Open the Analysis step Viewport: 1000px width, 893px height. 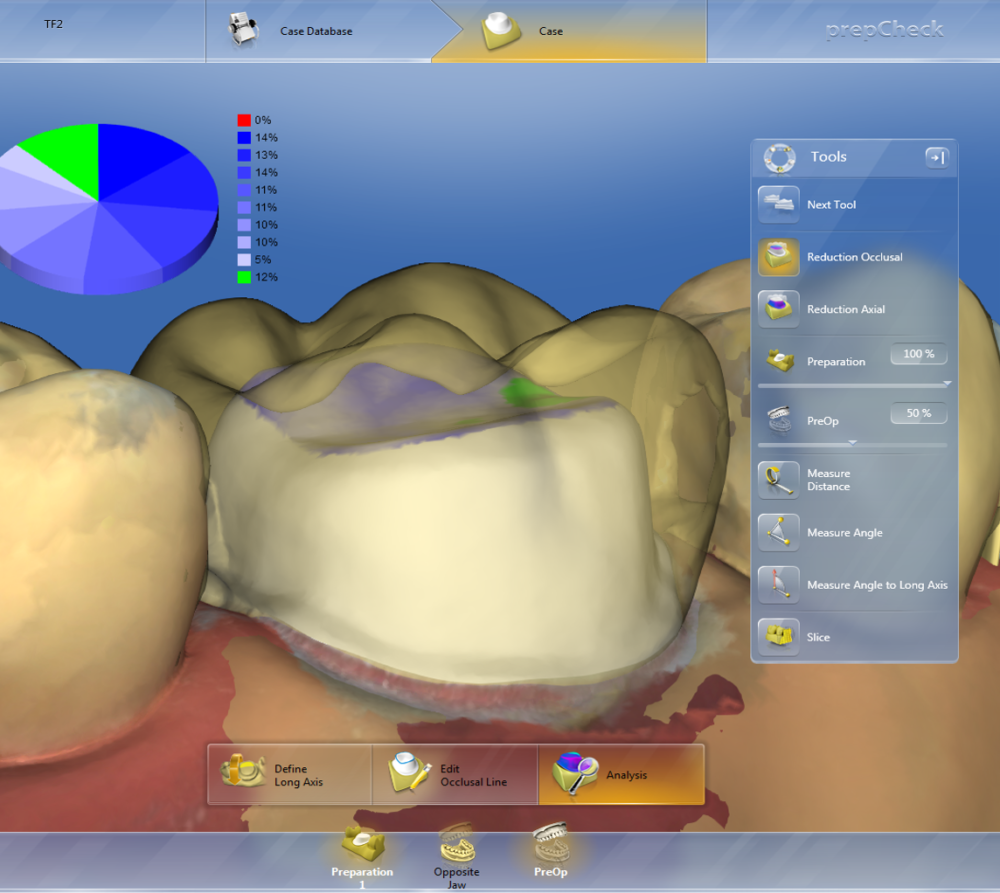click(621, 774)
